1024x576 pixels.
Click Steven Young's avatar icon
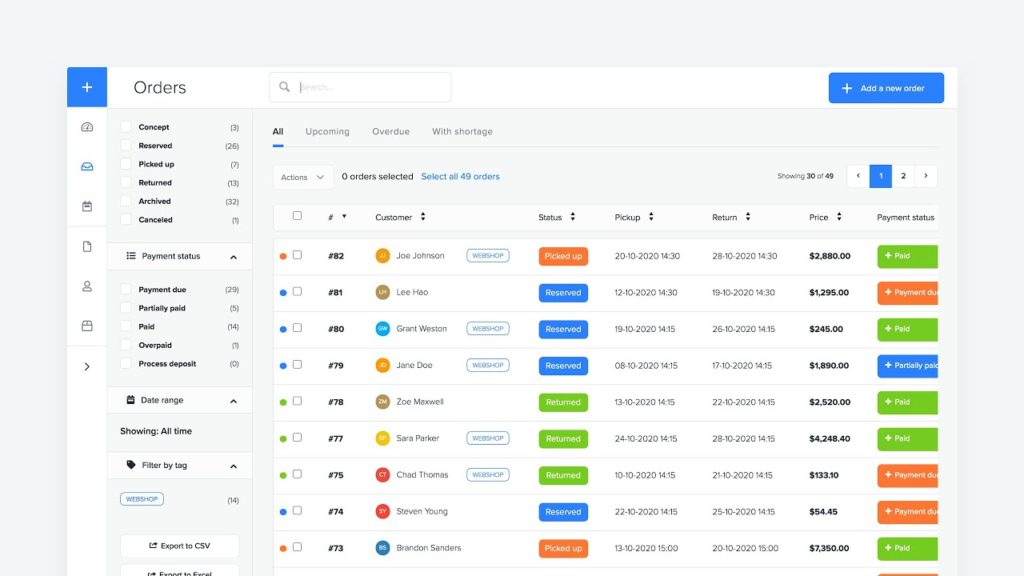(383, 512)
